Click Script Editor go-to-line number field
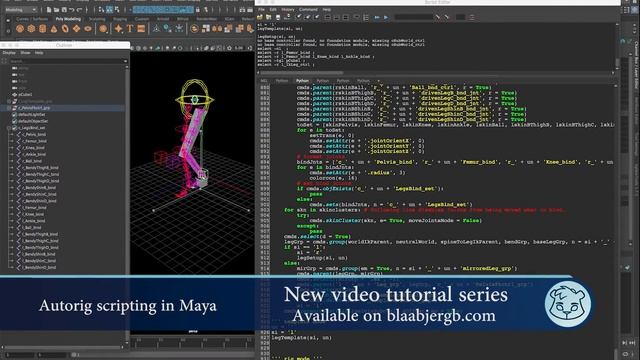Screen dimensions: 640x360 [x=460, y=17]
